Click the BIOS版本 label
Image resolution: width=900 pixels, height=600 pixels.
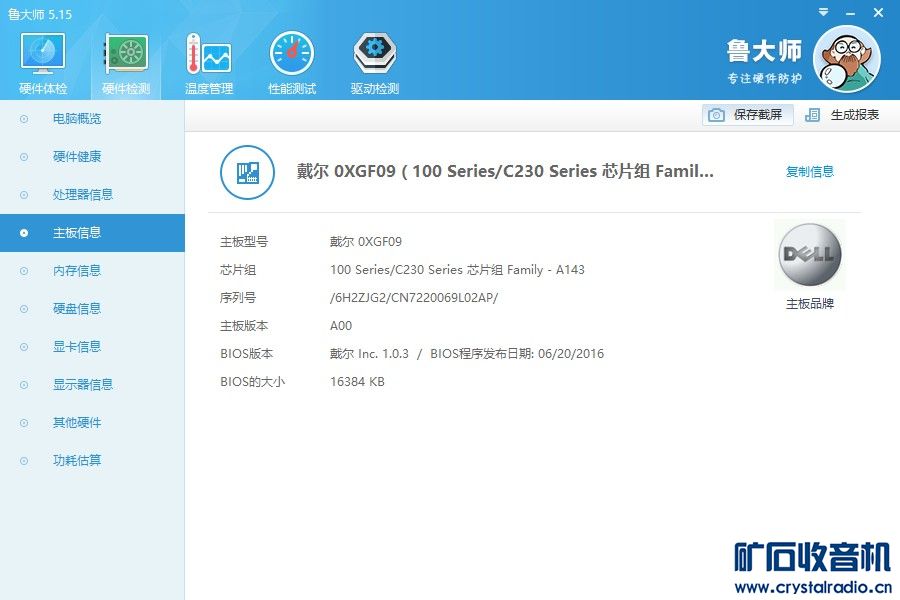(x=246, y=354)
